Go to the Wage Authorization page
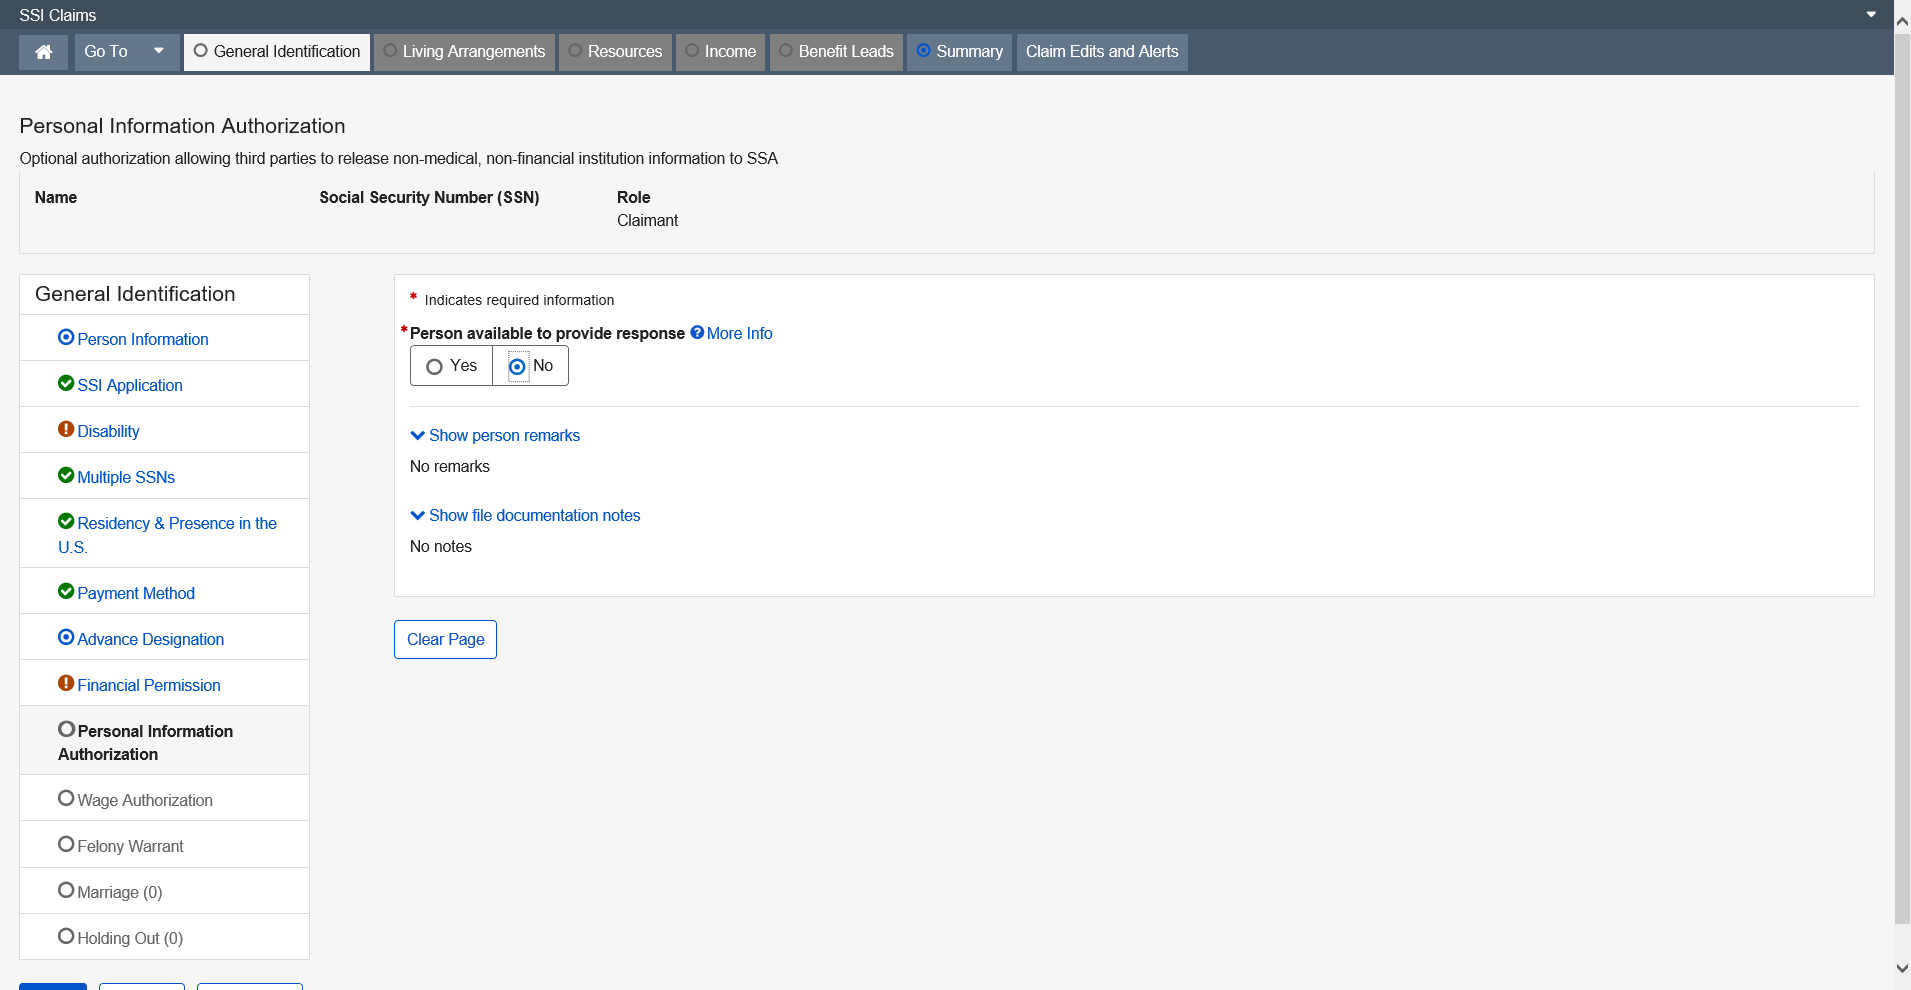 click(x=145, y=800)
